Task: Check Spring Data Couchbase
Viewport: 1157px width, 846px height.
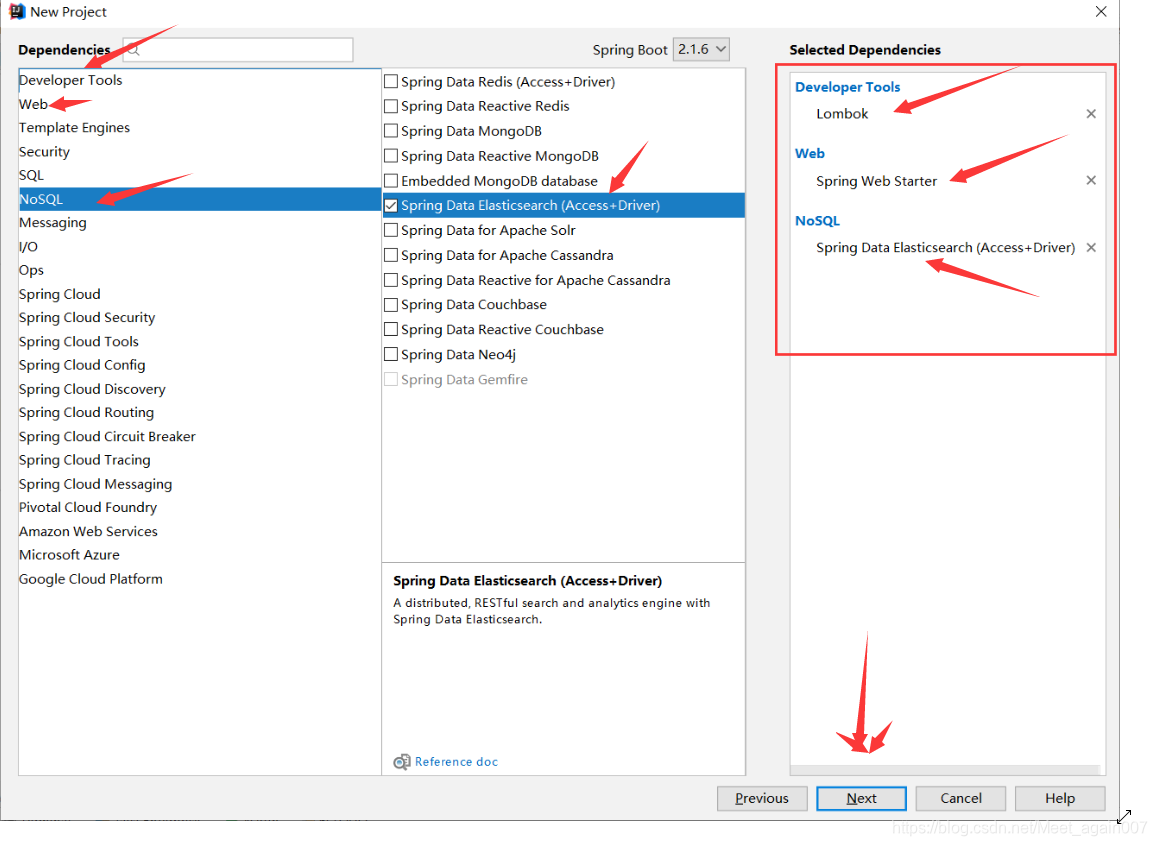Action: pos(391,305)
